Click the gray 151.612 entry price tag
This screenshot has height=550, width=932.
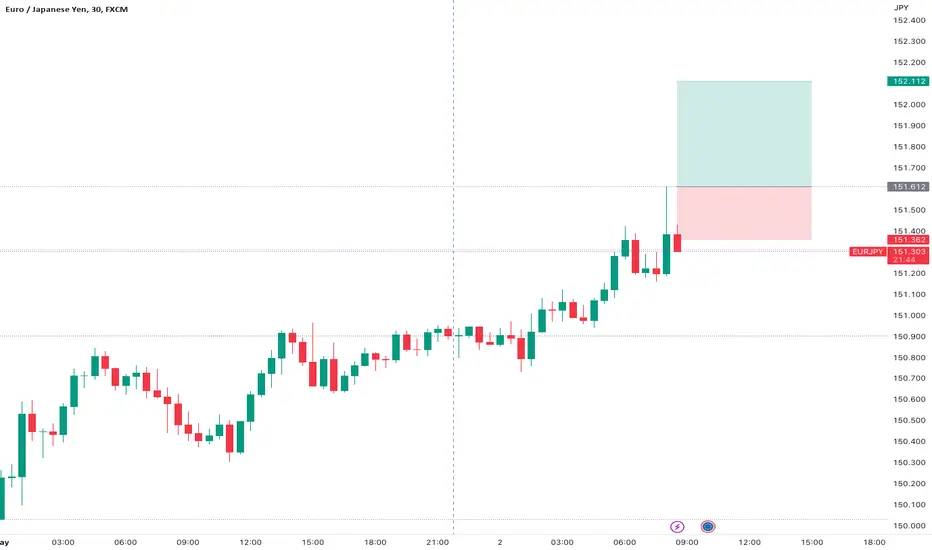908,187
